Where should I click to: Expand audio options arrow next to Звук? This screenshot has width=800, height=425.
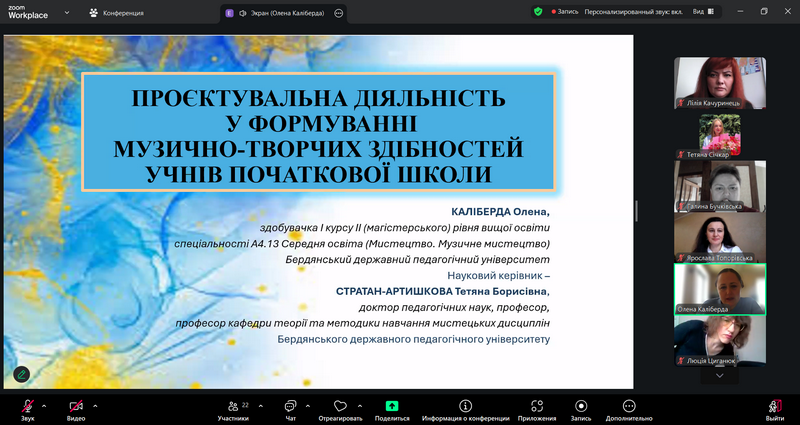(x=47, y=405)
